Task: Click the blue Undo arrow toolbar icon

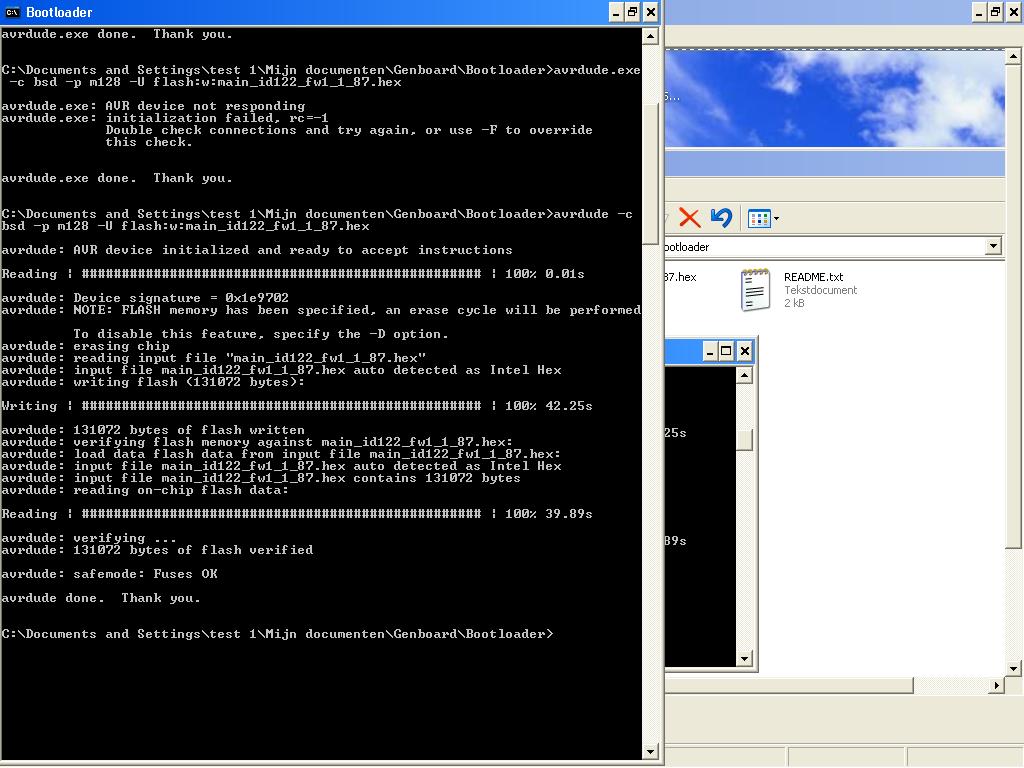Action: [722, 217]
